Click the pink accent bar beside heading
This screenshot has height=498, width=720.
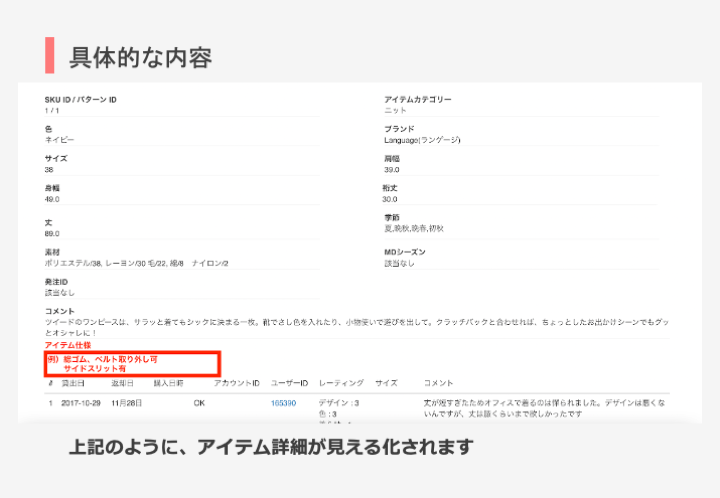[49, 56]
